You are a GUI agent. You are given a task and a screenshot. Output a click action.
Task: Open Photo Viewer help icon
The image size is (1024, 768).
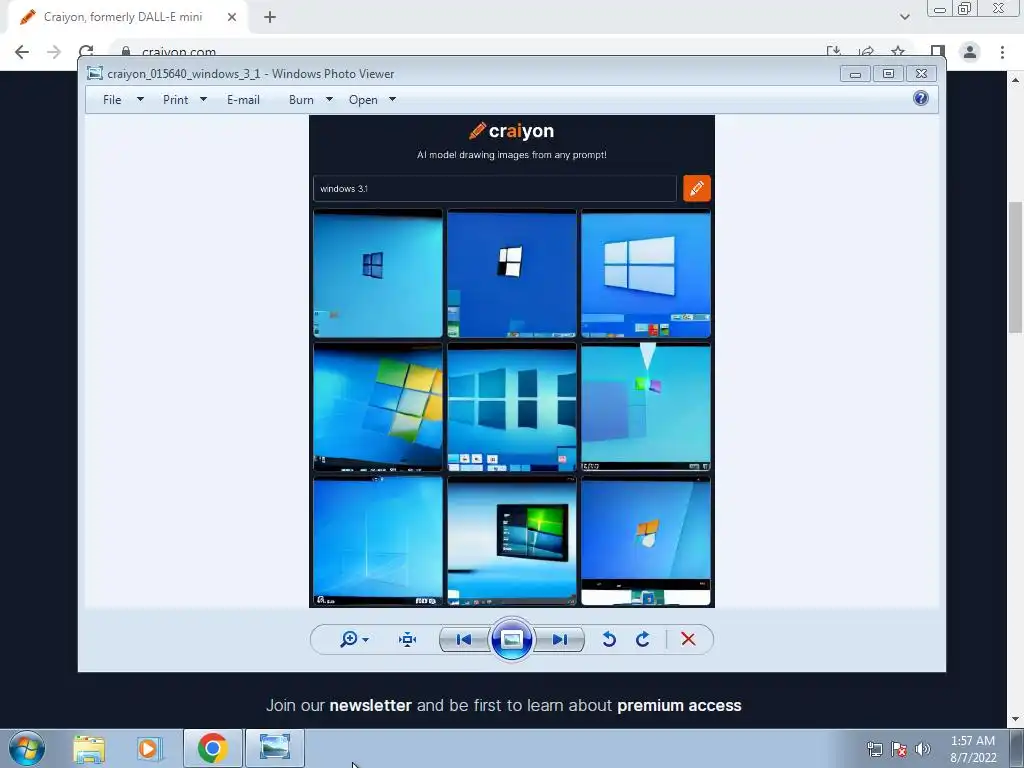(921, 99)
